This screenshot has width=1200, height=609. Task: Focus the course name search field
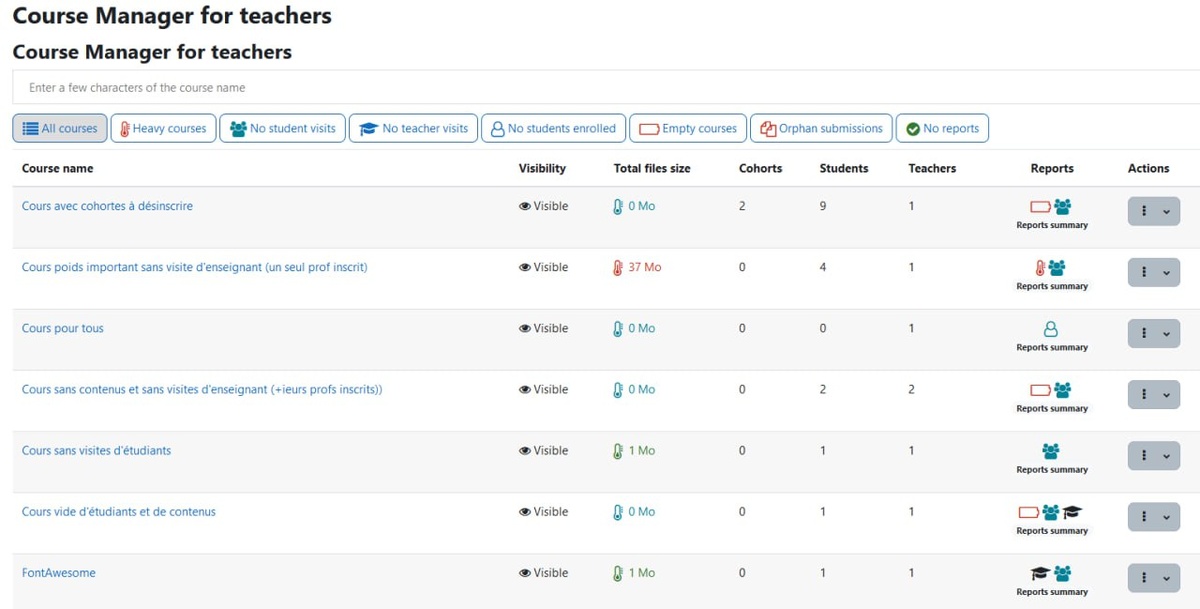(606, 87)
